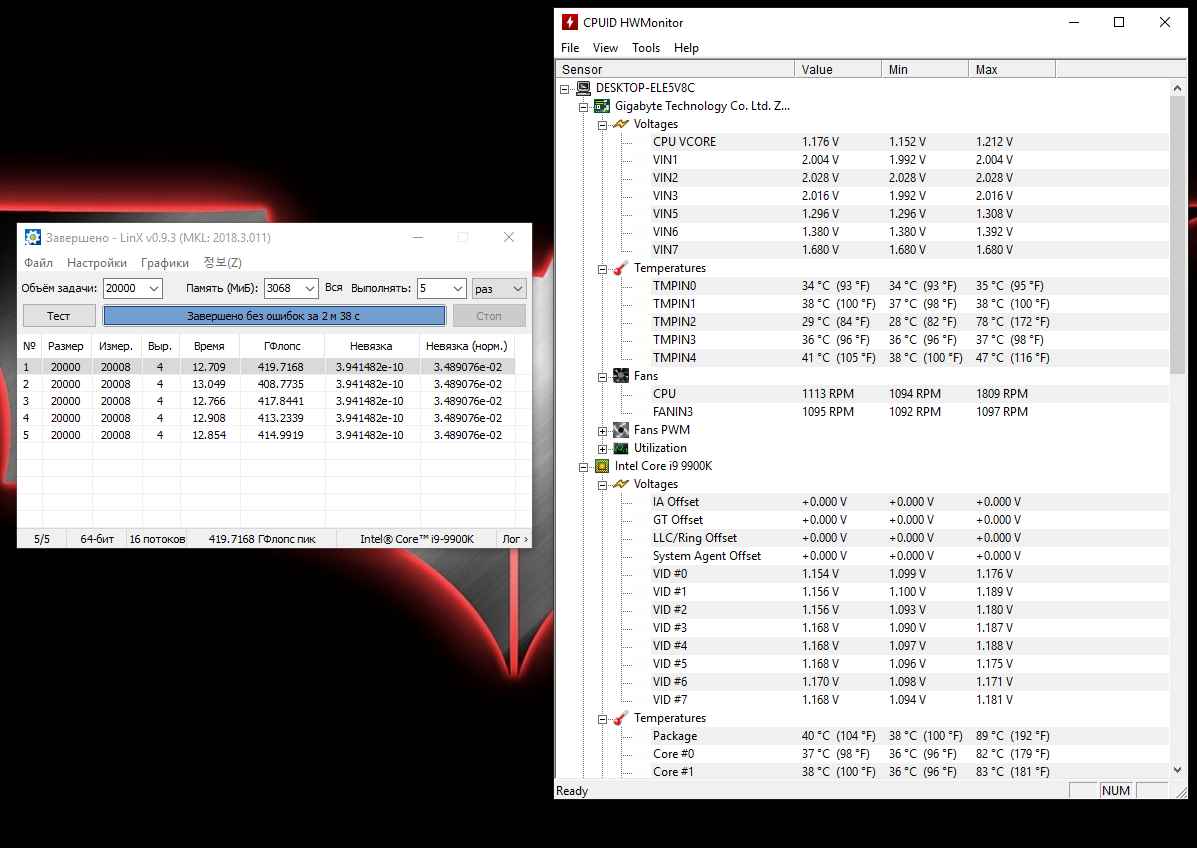Open the HWMonitor Tools menu
Image resolution: width=1197 pixels, height=848 pixels.
pyautogui.click(x=646, y=47)
